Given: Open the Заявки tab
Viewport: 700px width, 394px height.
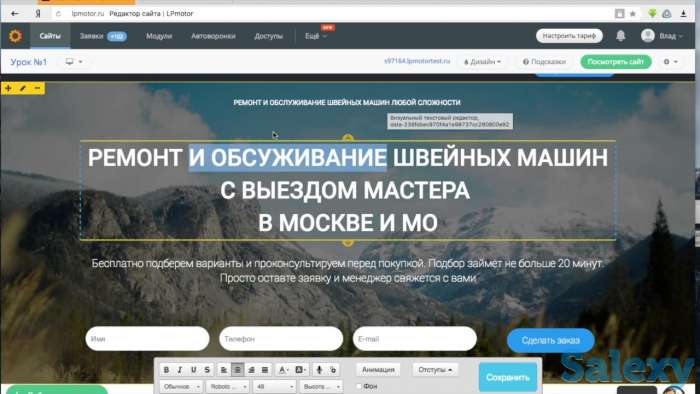Looking at the screenshot, I should pyautogui.click(x=103, y=36).
